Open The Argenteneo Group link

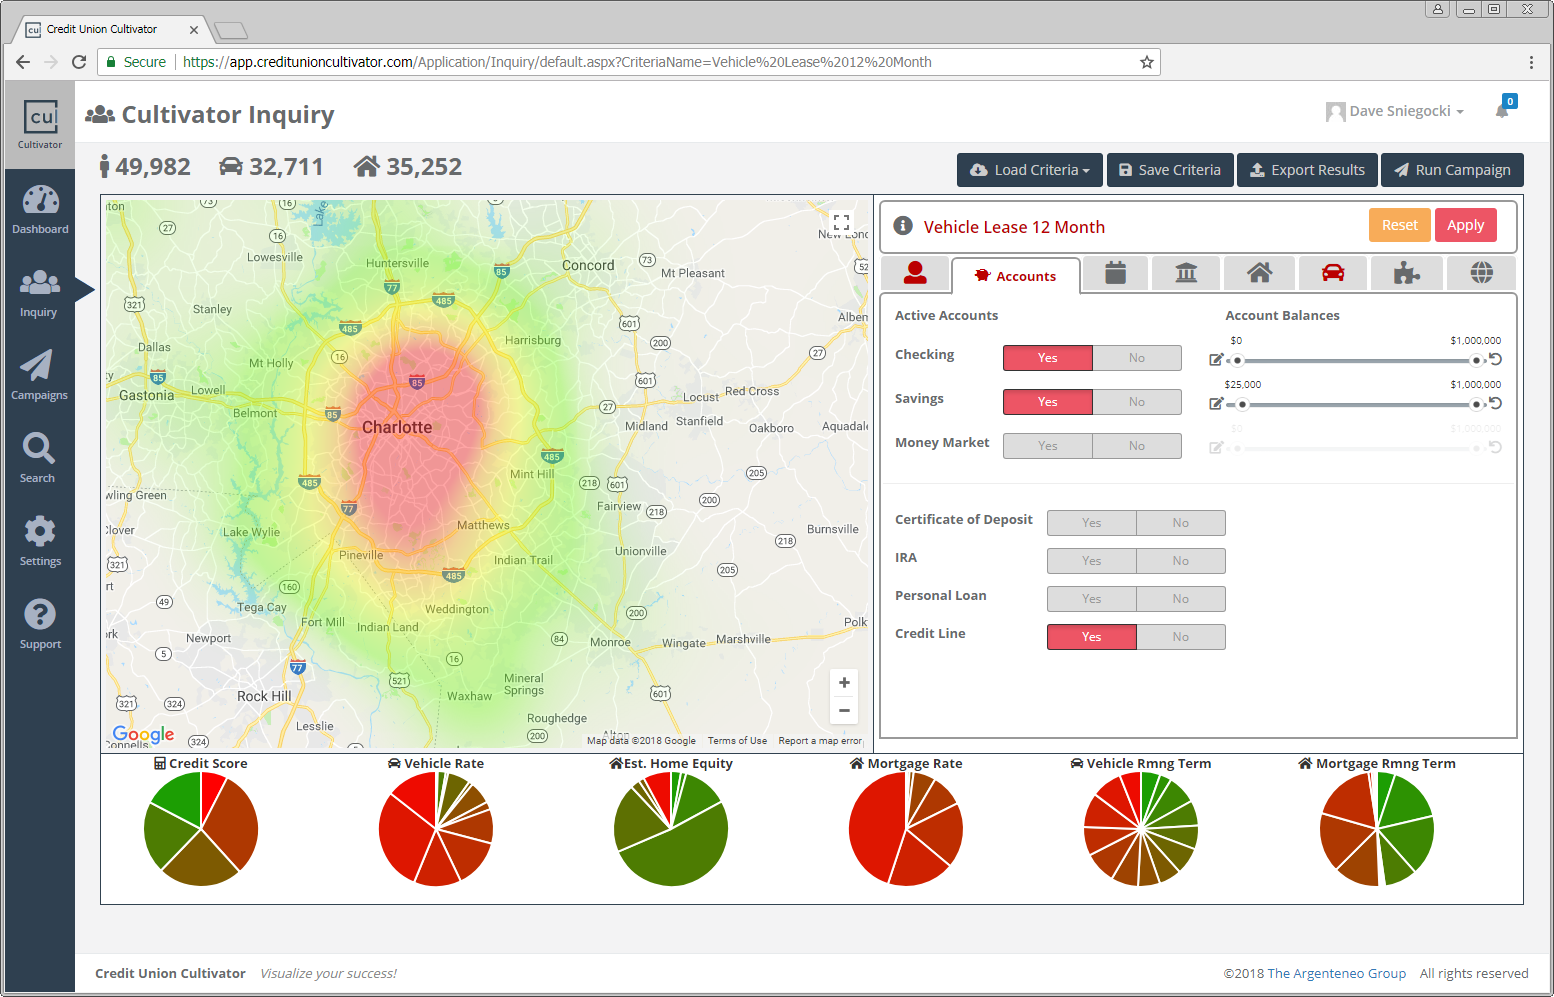pyautogui.click(x=1336, y=973)
